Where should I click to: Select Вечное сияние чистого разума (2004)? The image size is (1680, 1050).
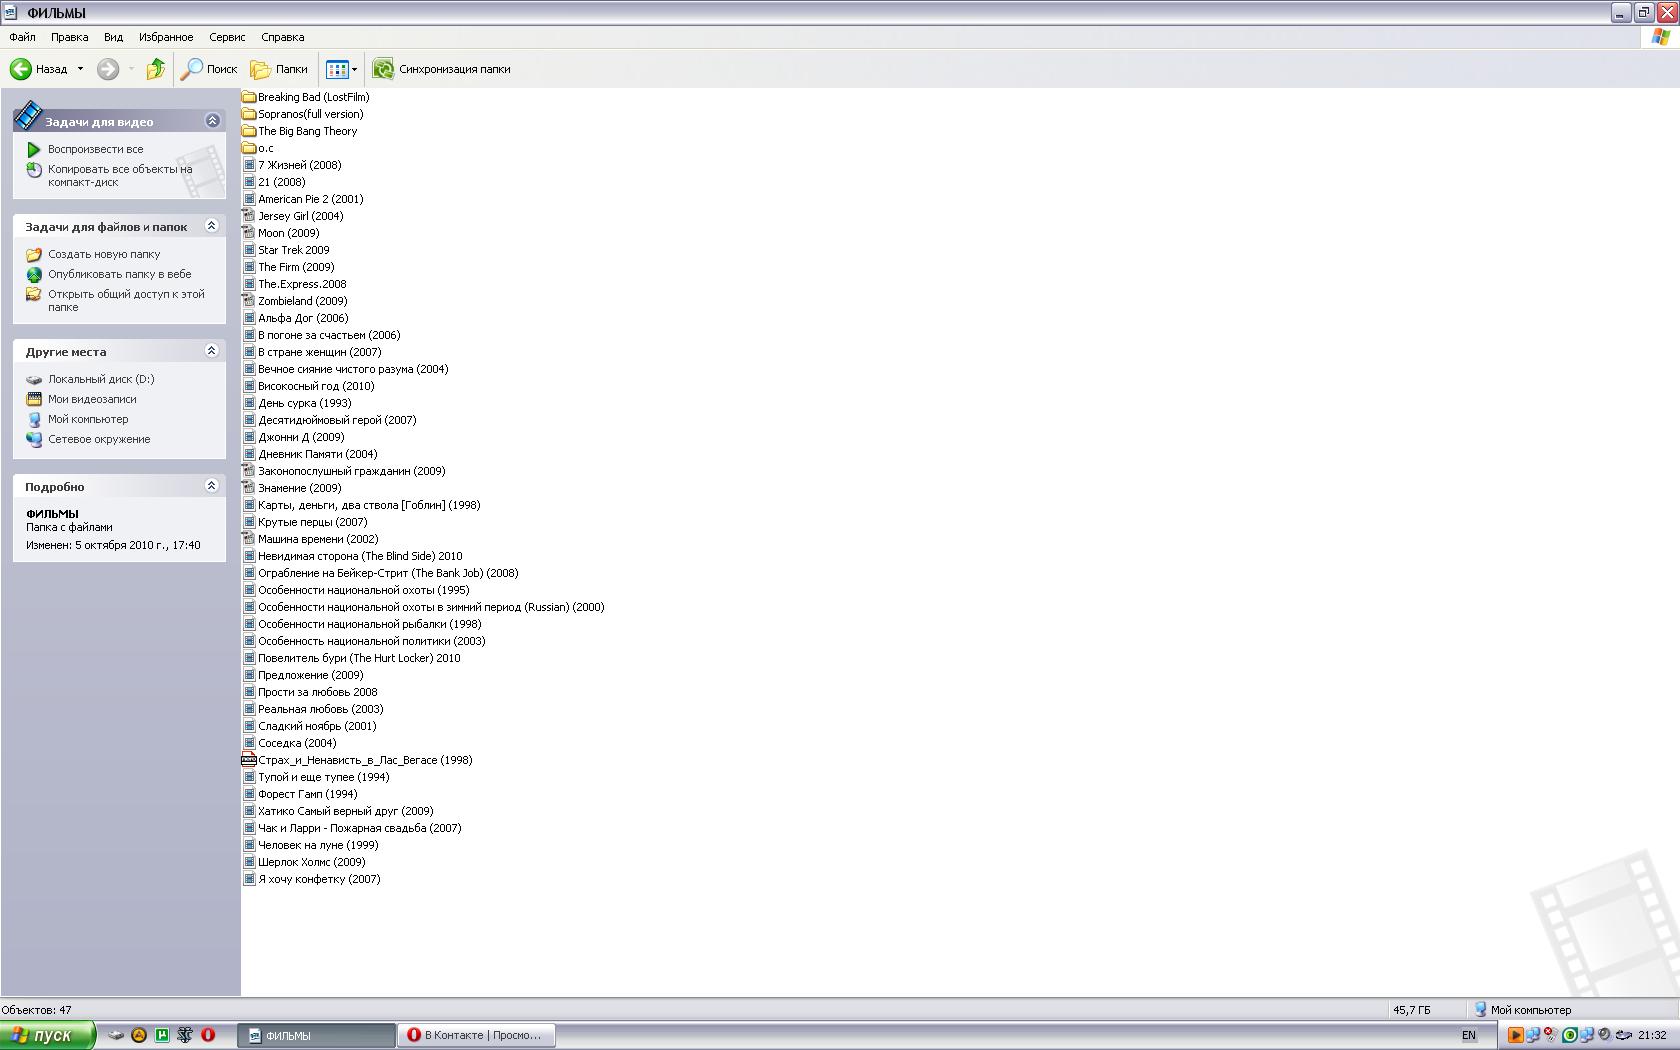pos(346,369)
